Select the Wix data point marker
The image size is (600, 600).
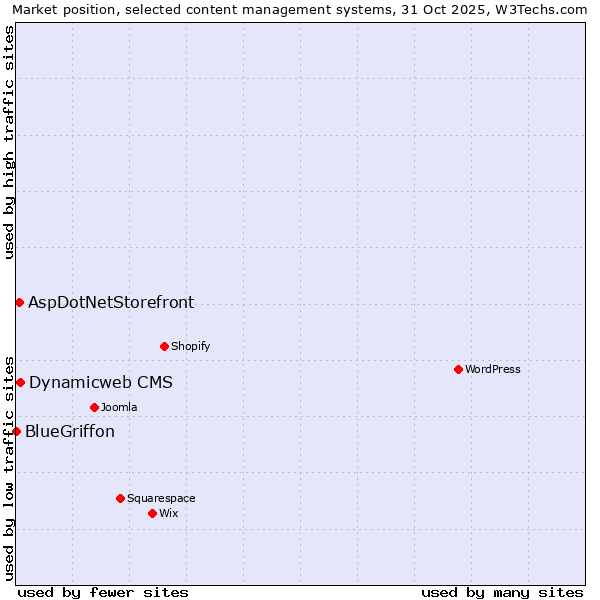tap(152, 513)
